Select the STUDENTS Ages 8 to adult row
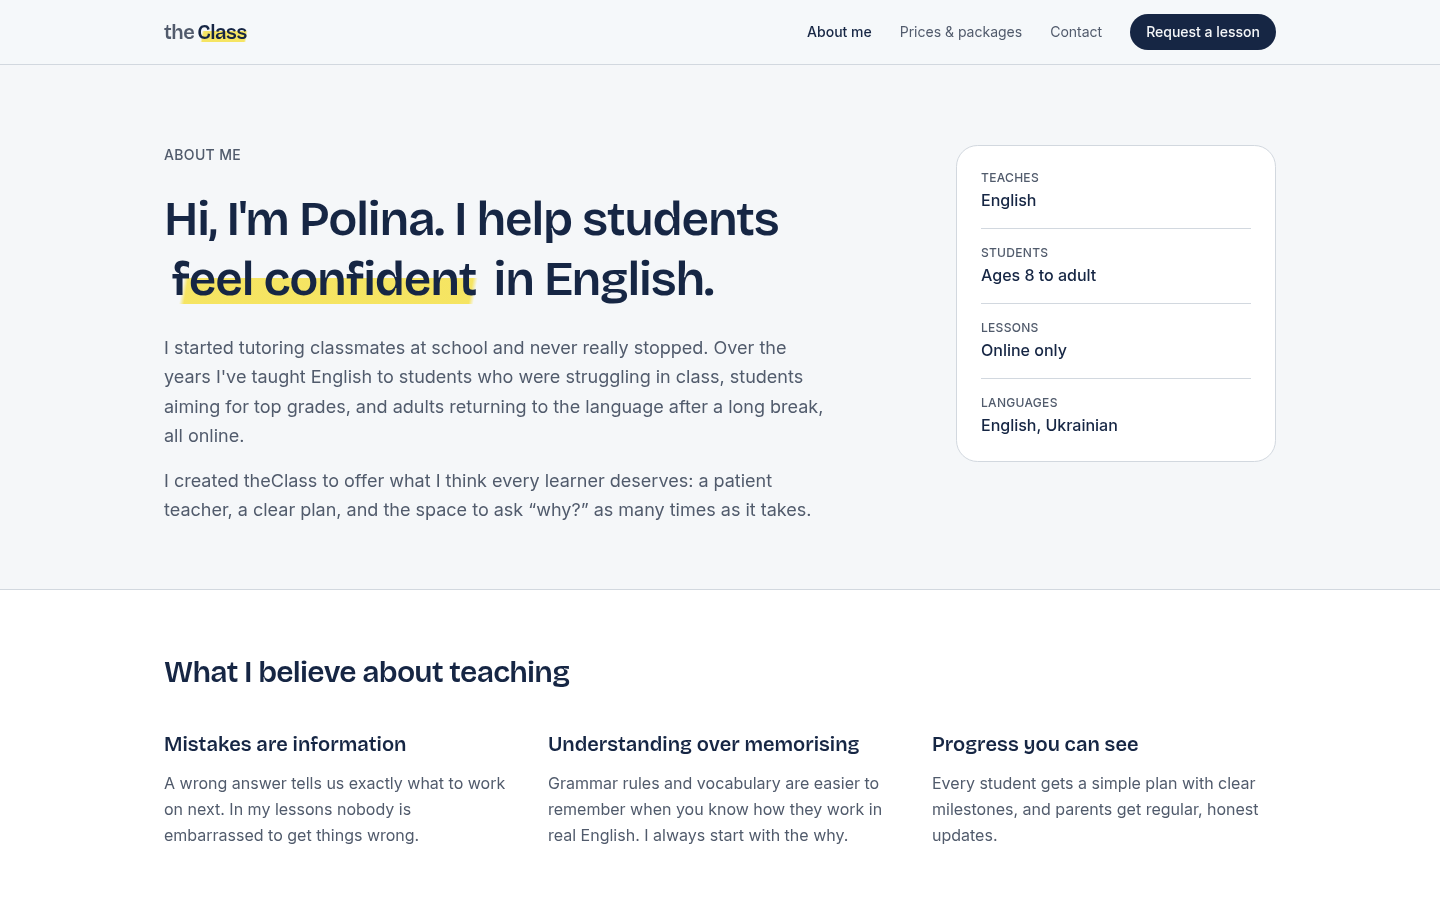This screenshot has width=1440, height=900. [1116, 265]
